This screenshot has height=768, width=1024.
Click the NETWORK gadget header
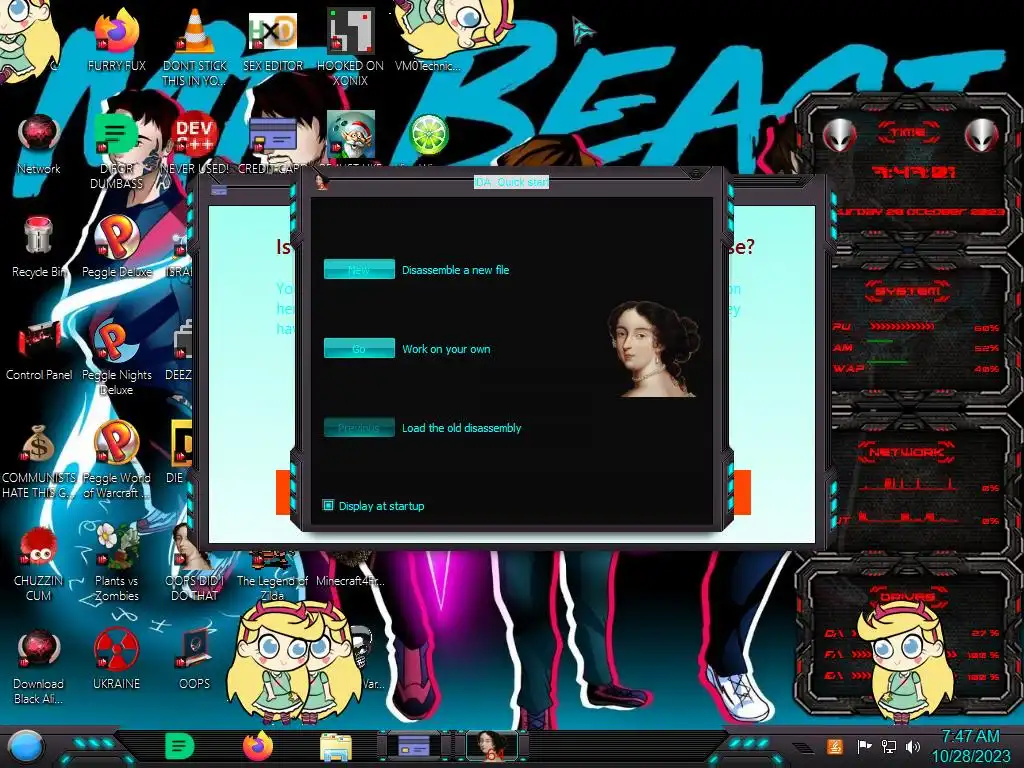[906, 452]
